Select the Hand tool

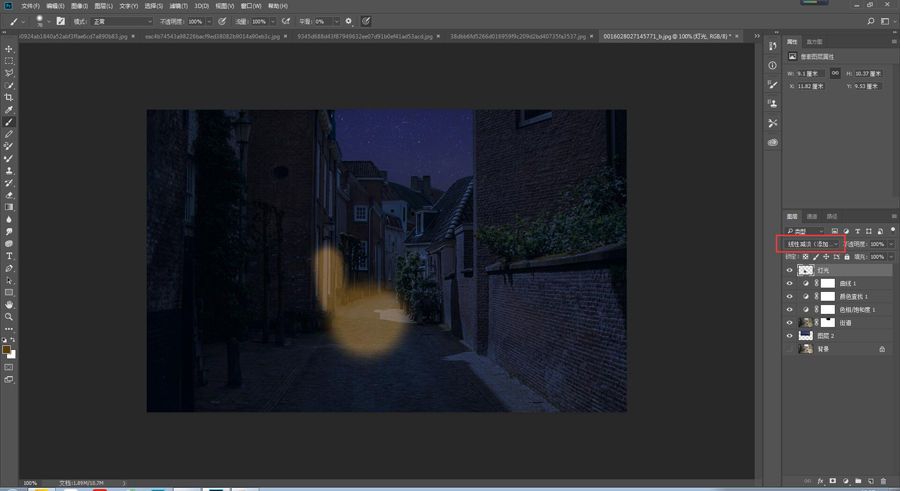(9, 304)
